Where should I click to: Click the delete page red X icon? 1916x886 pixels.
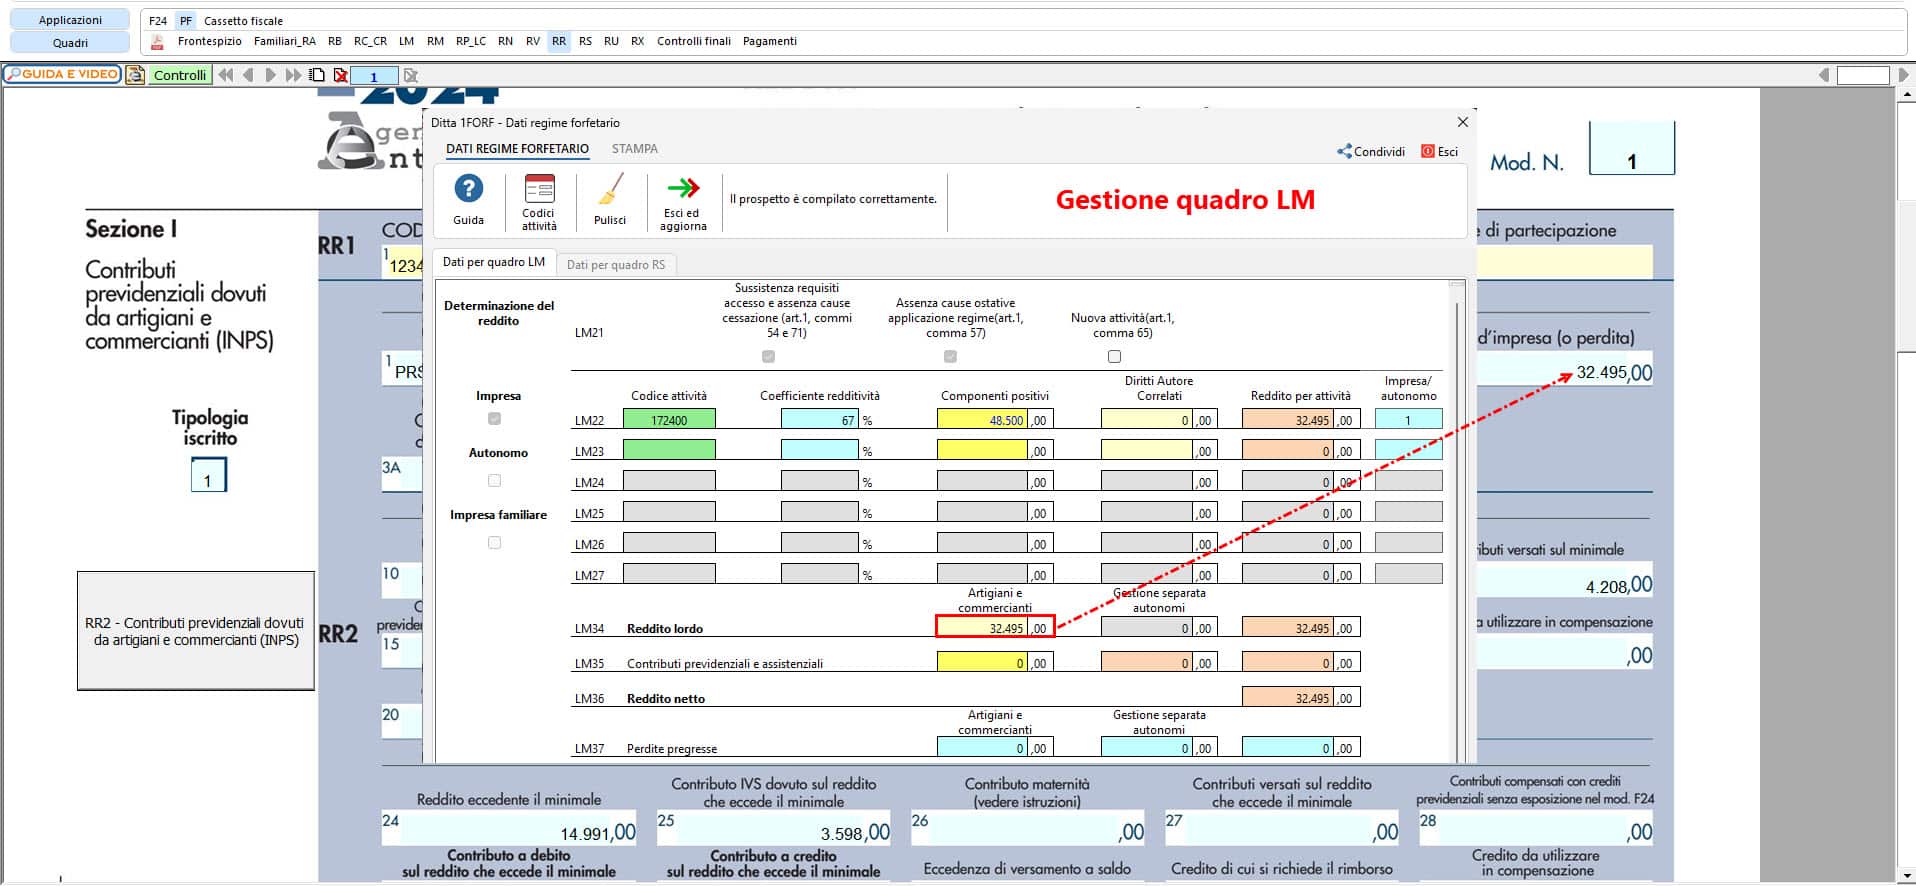click(341, 75)
